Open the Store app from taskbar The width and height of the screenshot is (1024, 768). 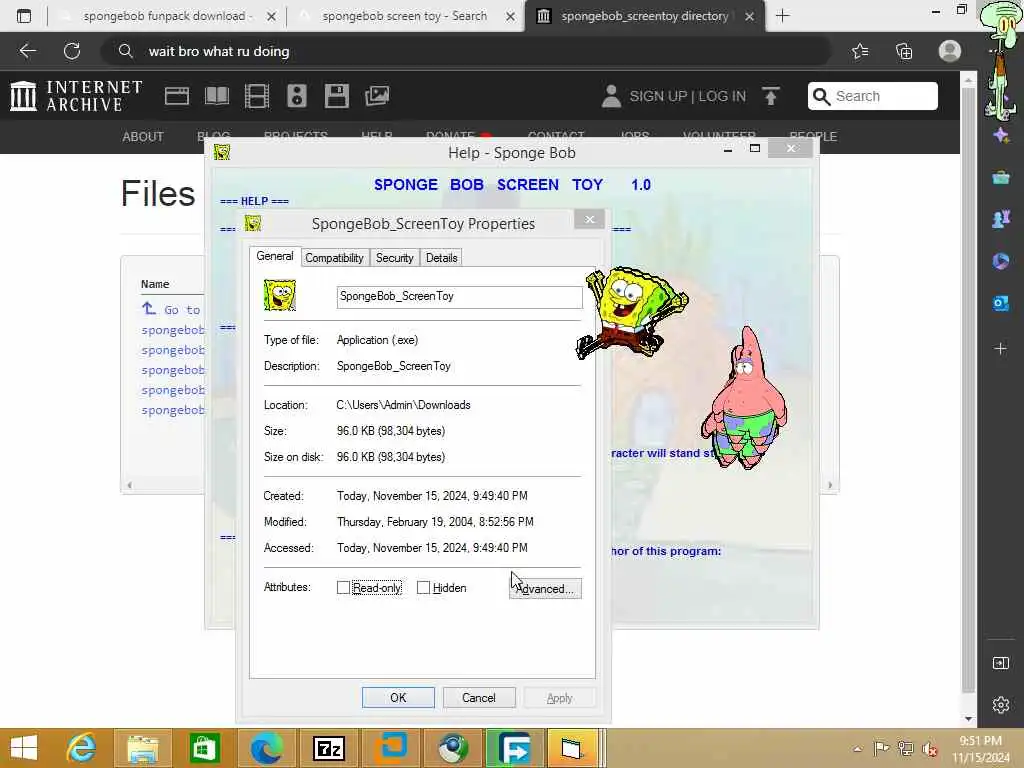pos(204,748)
